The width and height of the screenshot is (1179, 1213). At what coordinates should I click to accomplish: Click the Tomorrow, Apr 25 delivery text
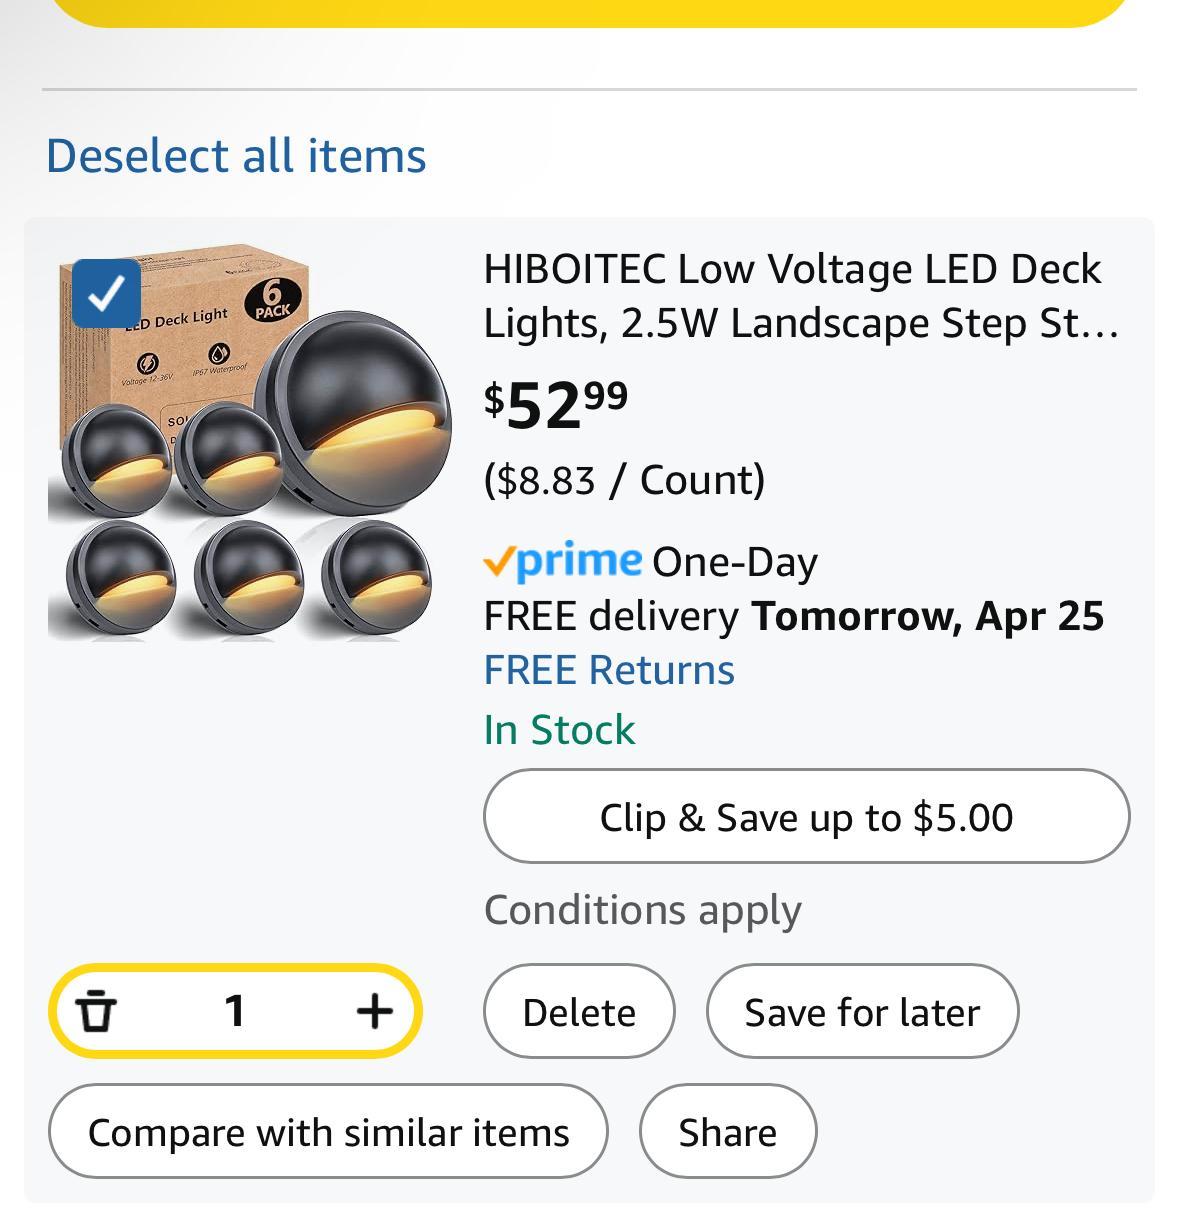(x=927, y=616)
